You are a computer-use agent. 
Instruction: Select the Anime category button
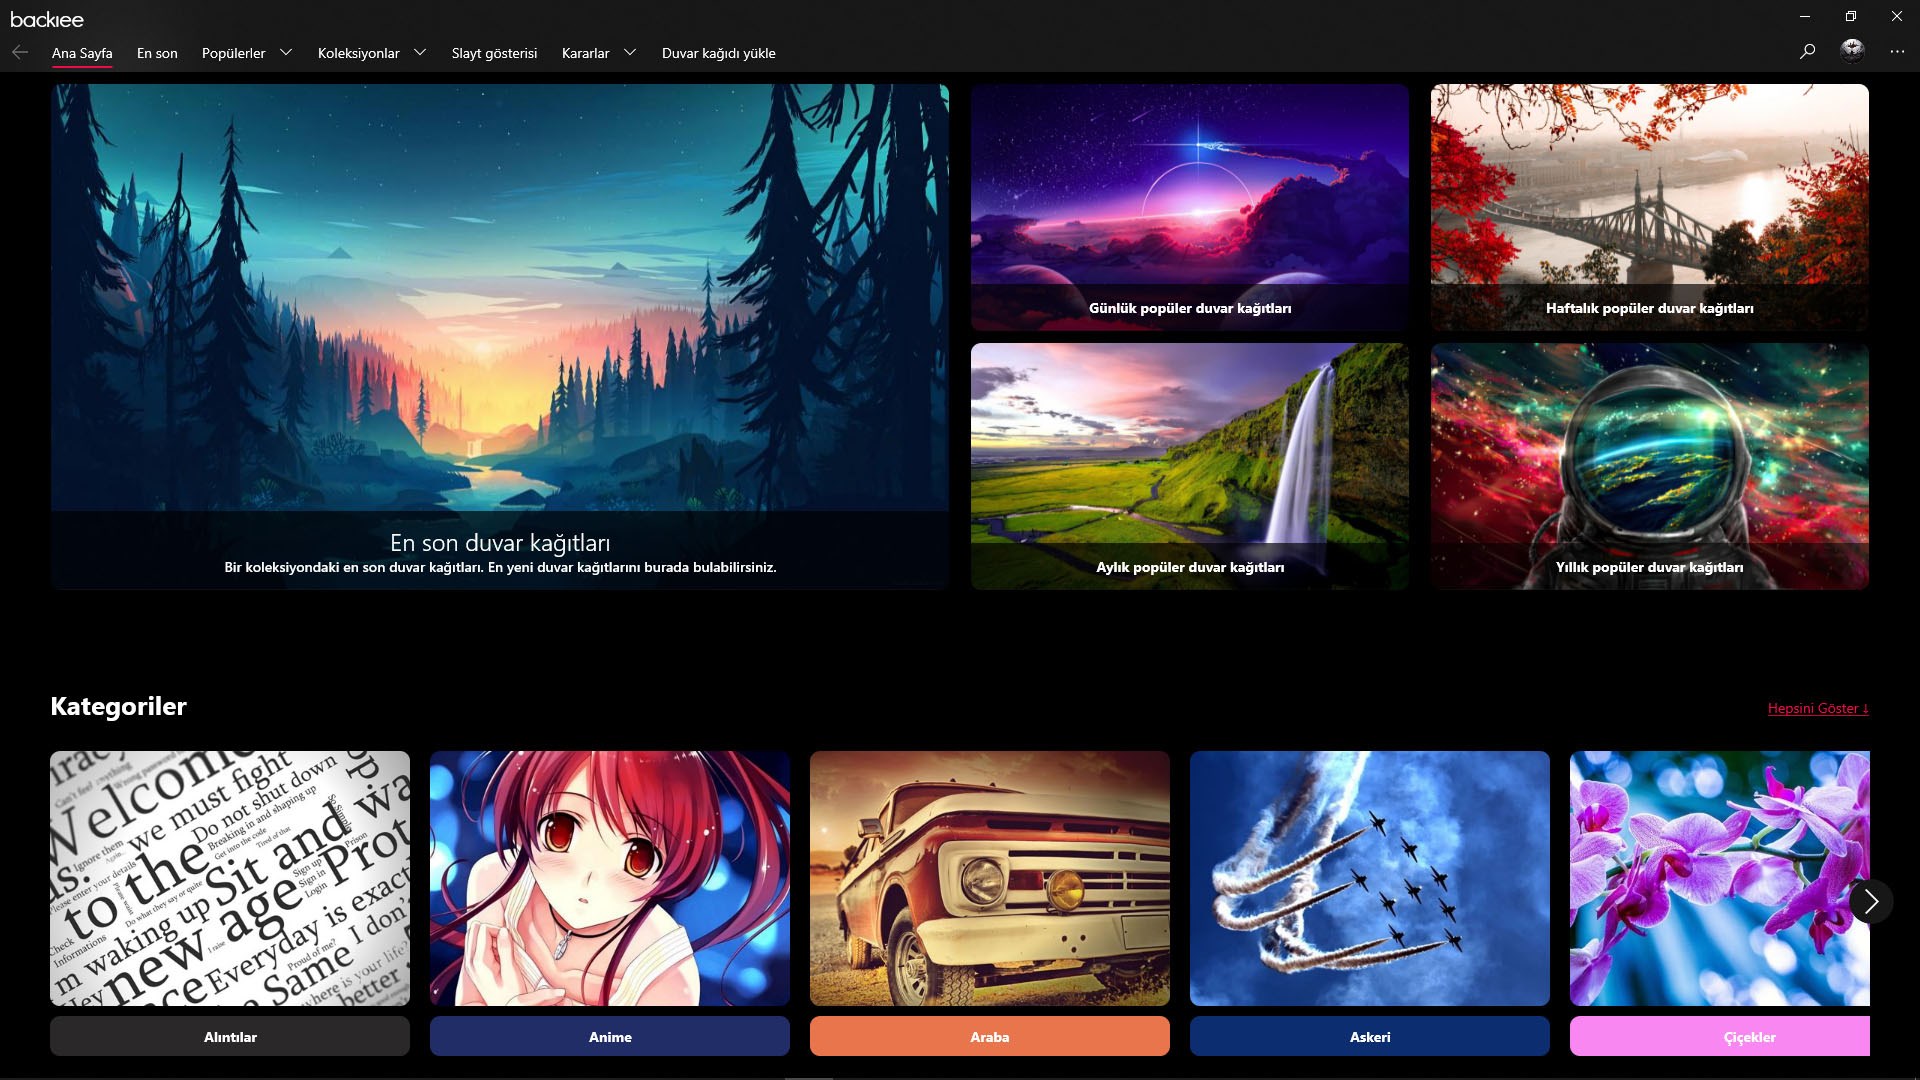(x=609, y=1037)
